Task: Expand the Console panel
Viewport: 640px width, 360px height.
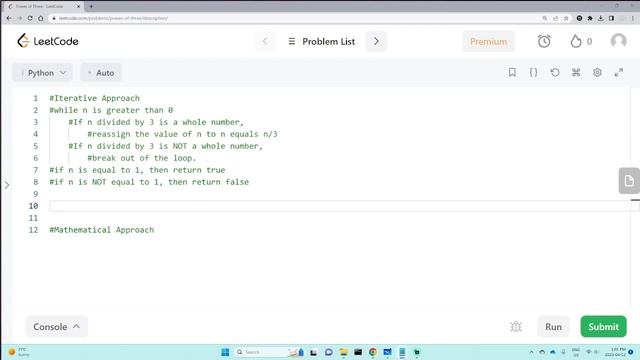Action: (56, 327)
